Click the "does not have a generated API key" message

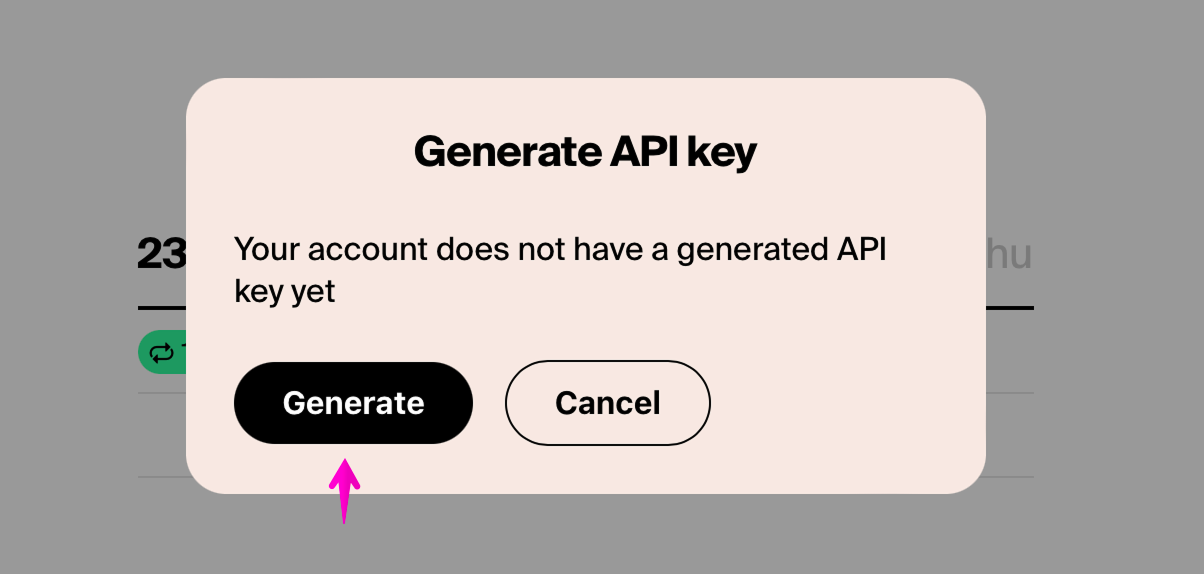tap(560, 270)
